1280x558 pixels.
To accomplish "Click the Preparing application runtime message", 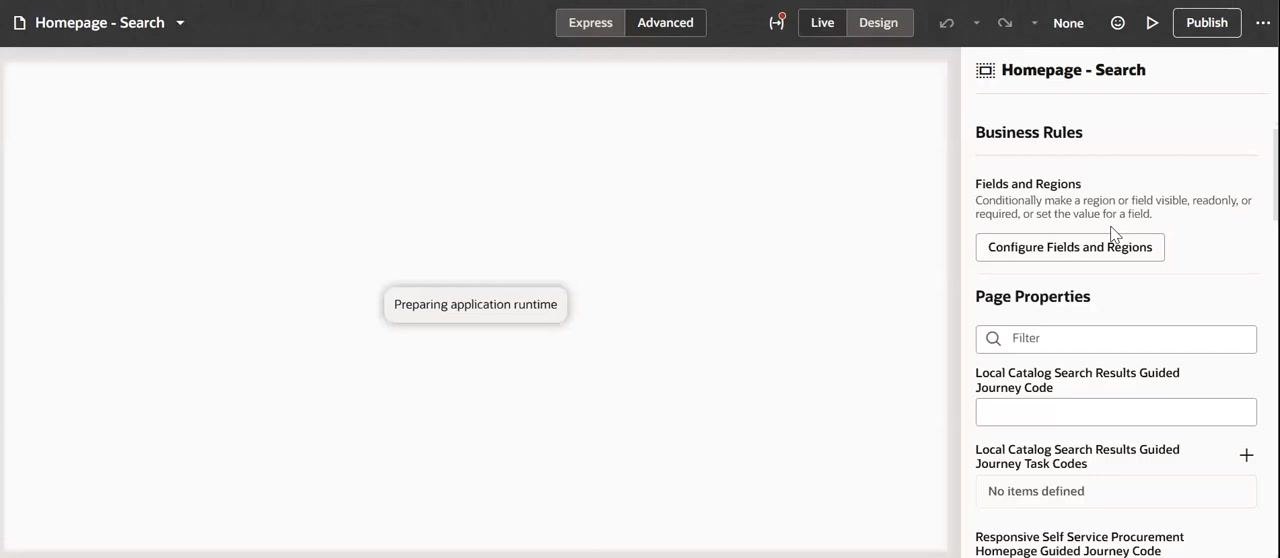I will pos(476,305).
